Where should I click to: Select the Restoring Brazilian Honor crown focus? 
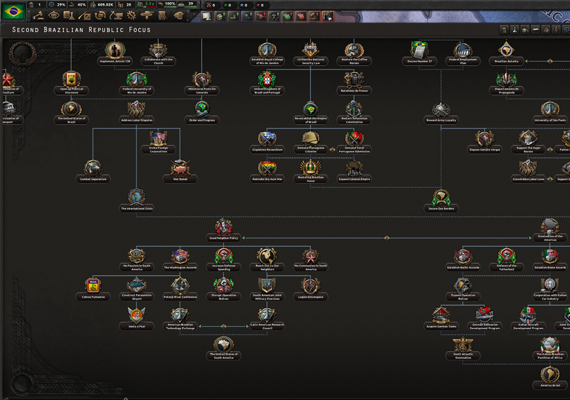tap(310, 172)
